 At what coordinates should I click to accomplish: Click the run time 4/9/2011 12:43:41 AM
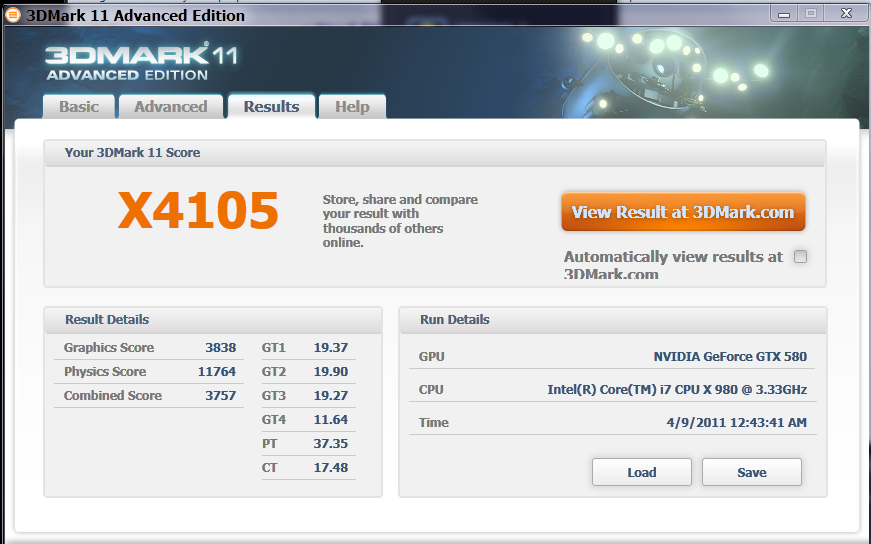(x=737, y=422)
